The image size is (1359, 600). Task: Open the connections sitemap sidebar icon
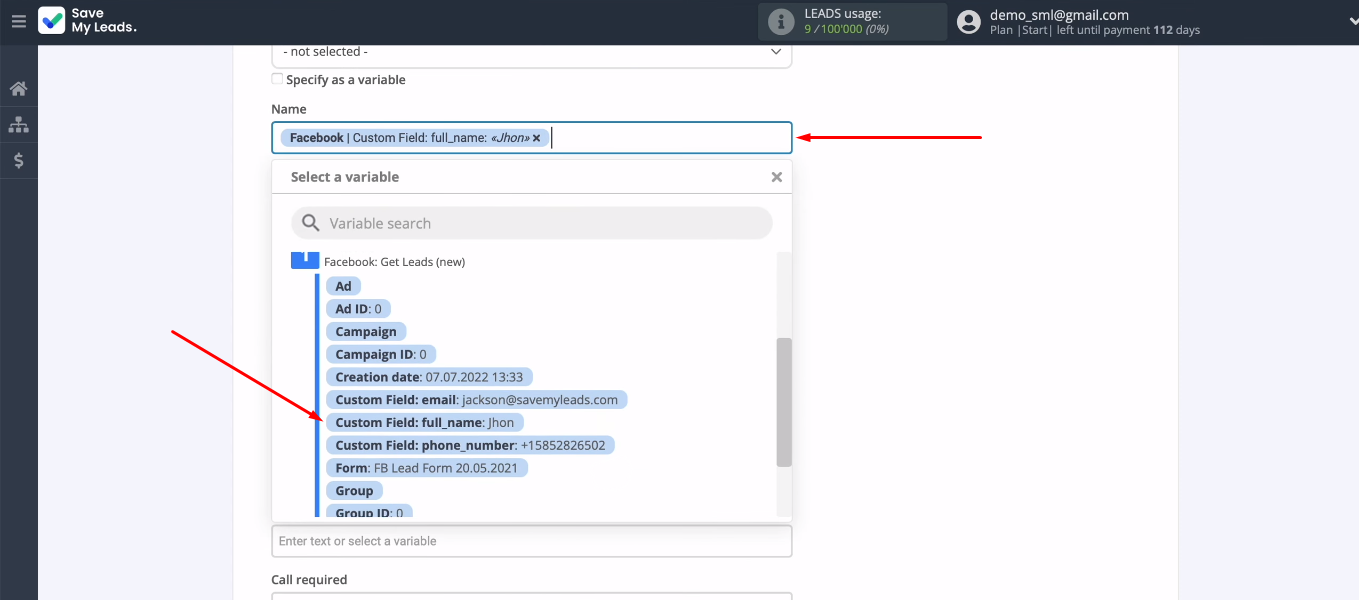[x=18, y=125]
